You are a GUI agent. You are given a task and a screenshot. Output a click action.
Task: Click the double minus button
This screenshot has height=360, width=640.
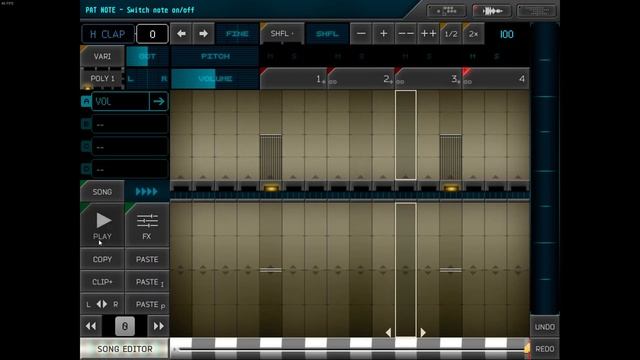(x=406, y=34)
